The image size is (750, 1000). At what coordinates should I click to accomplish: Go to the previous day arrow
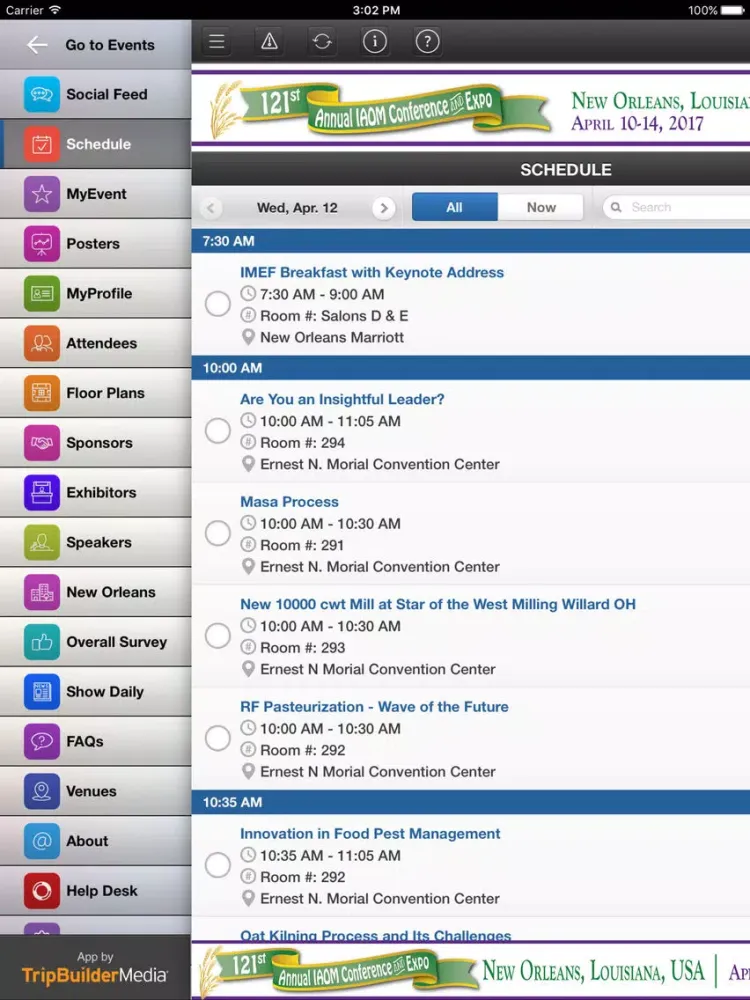tap(210, 208)
